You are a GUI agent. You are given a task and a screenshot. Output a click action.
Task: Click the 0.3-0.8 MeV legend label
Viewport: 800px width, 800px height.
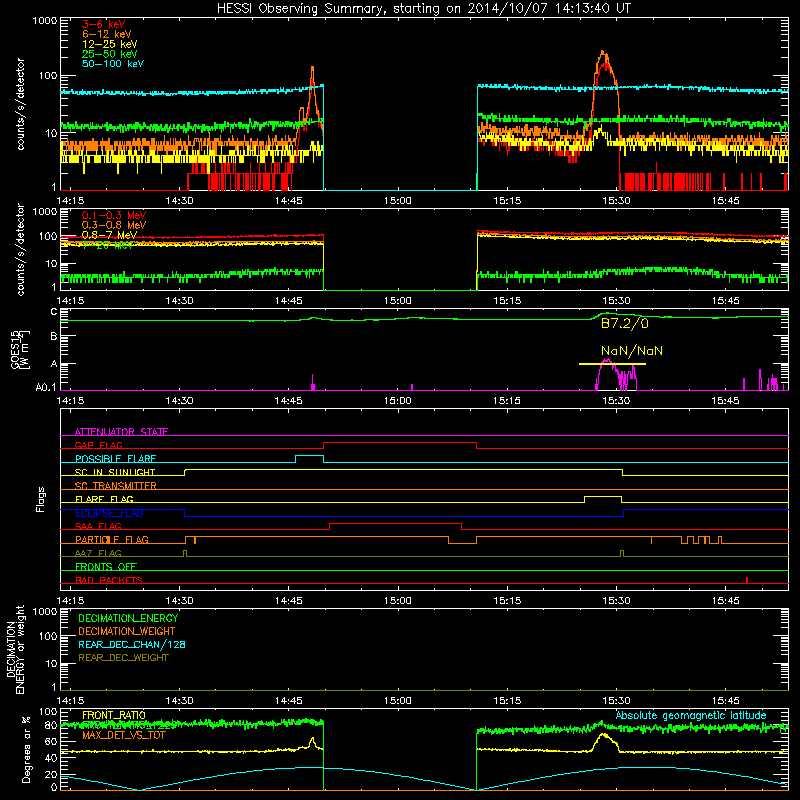(x=114, y=225)
